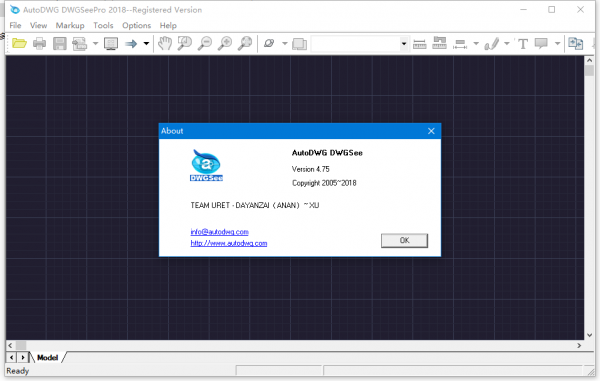This screenshot has width=600, height=381.
Task: Open the http://www.autodwg.com link
Action: coord(229,243)
